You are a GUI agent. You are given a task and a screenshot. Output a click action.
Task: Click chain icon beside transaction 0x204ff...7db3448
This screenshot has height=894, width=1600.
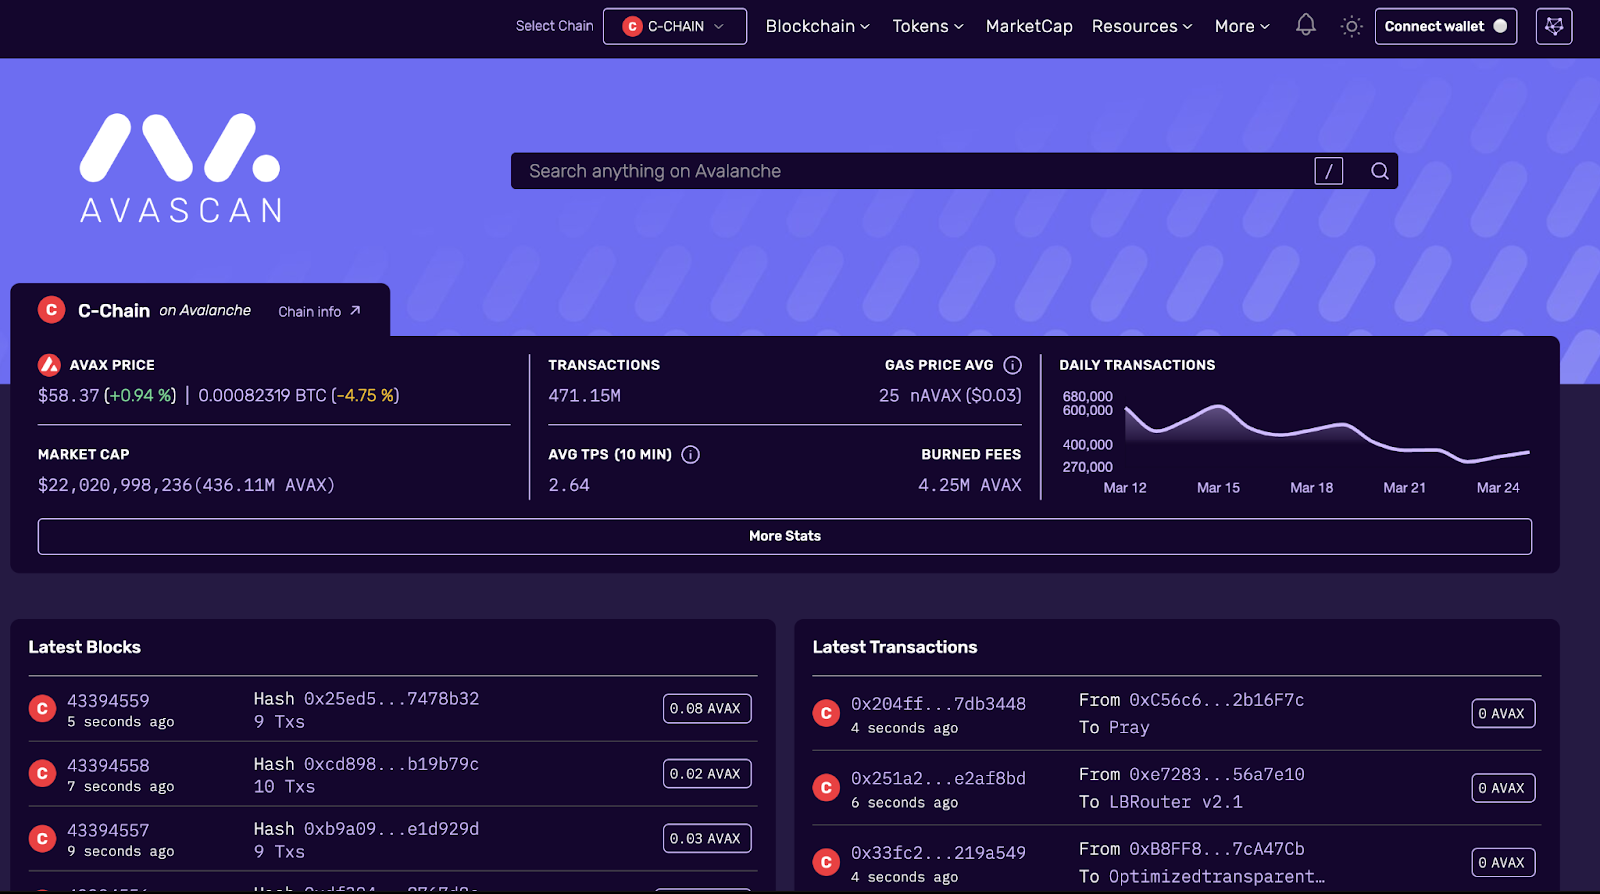tap(826, 713)
